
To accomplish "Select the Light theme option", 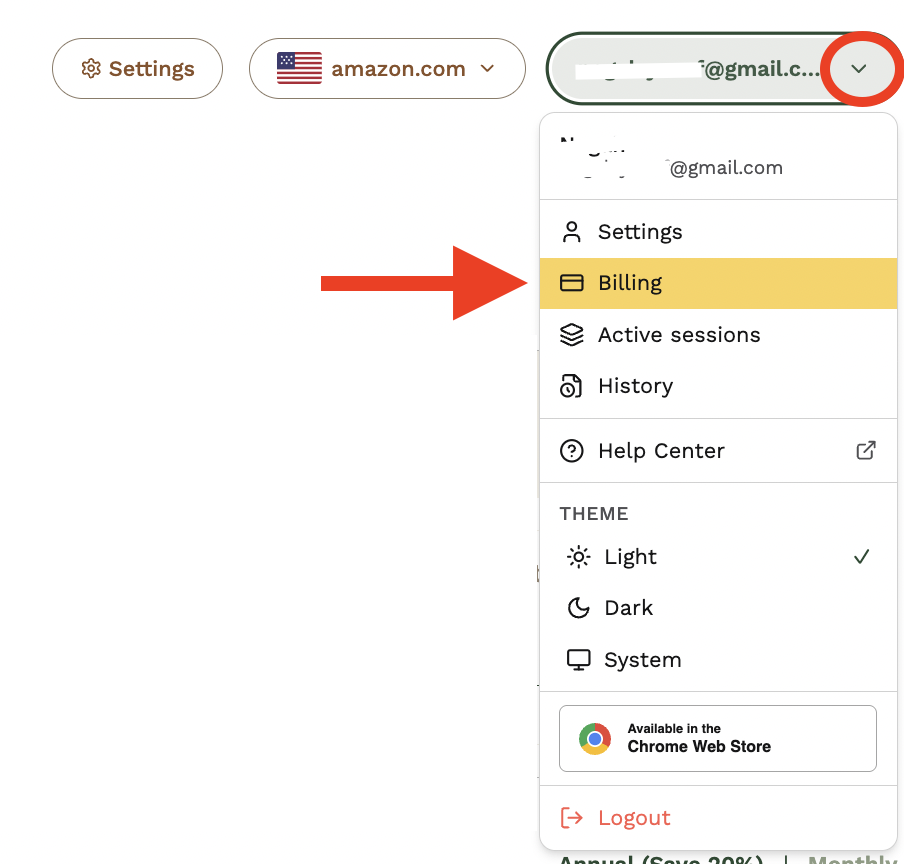I will 718,557.
